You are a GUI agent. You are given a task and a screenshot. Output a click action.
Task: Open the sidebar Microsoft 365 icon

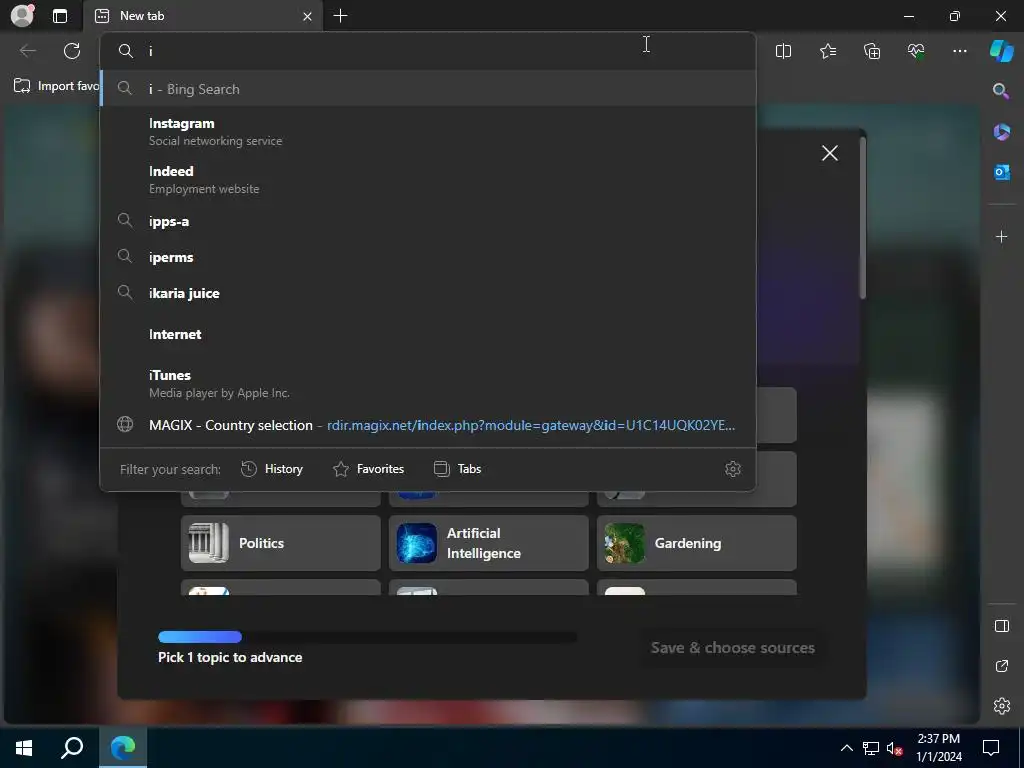coord(1001,132)
